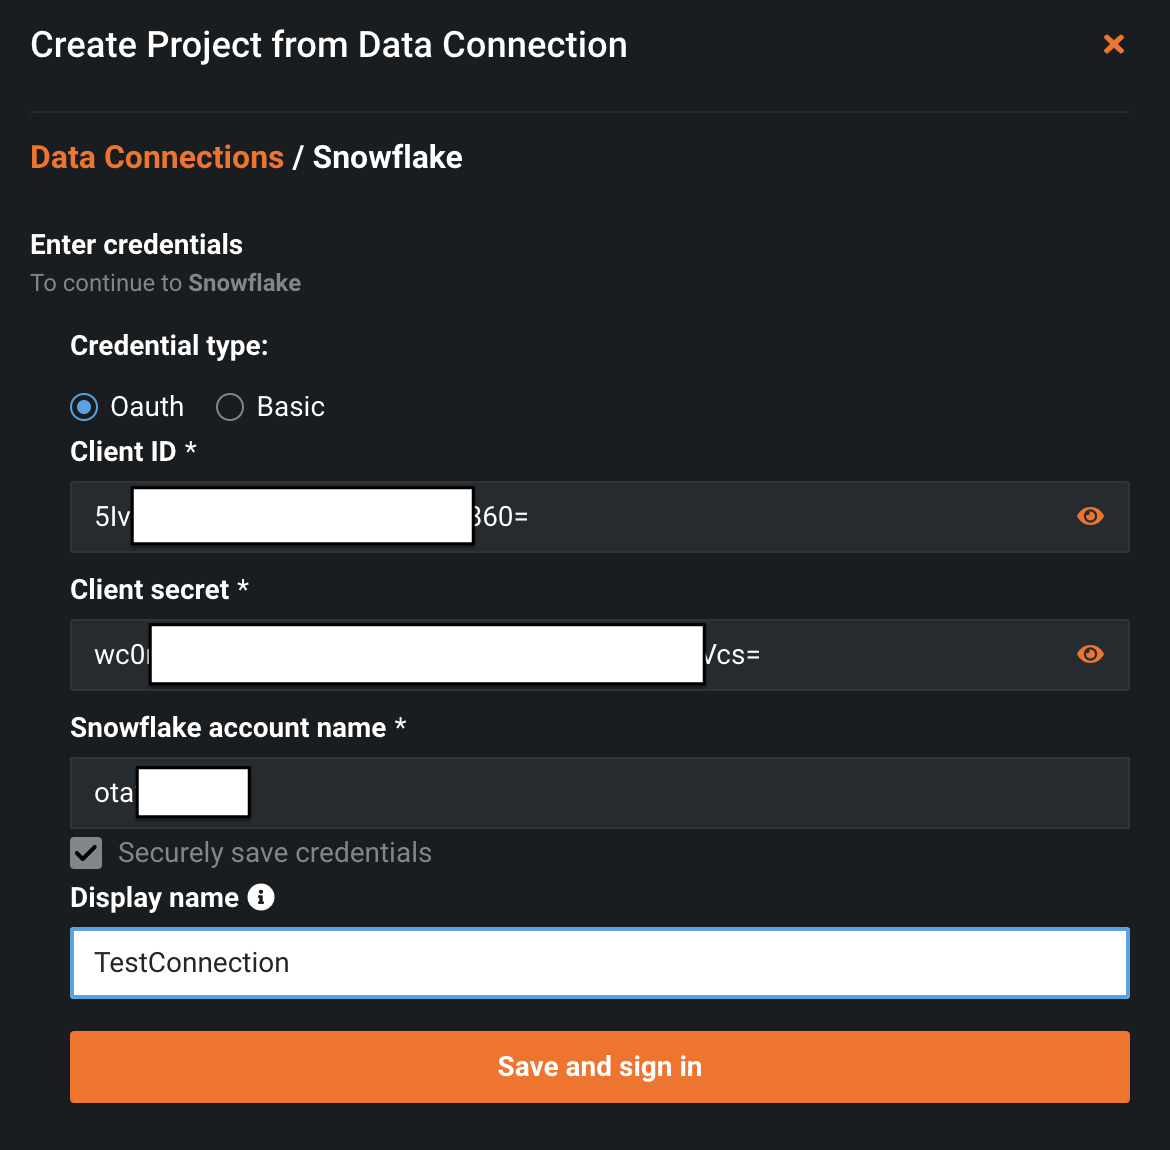Select Snowflake in the breadcrumb
Image resolution: width=1170 pixels, height=1150 pixels.
tap(388, 157)
